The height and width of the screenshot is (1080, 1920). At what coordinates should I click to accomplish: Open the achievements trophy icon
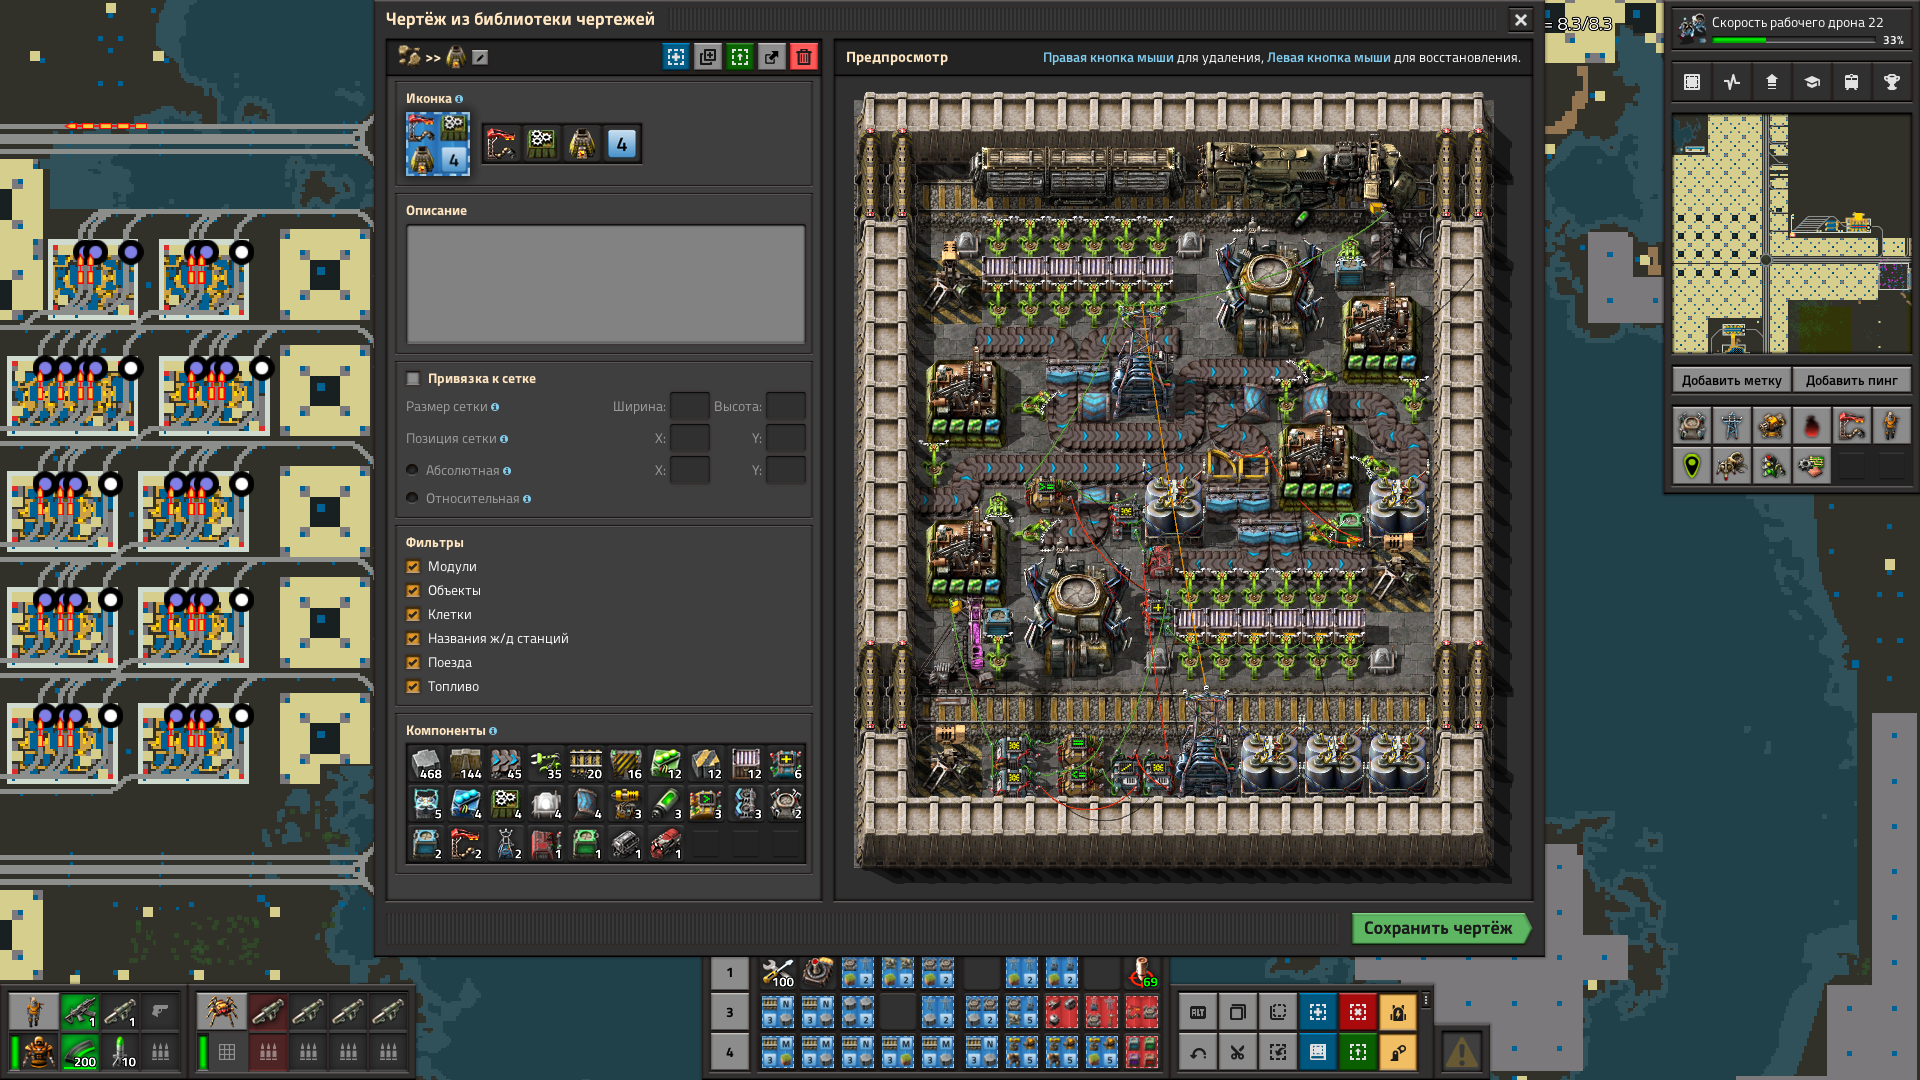[1891, 82]
